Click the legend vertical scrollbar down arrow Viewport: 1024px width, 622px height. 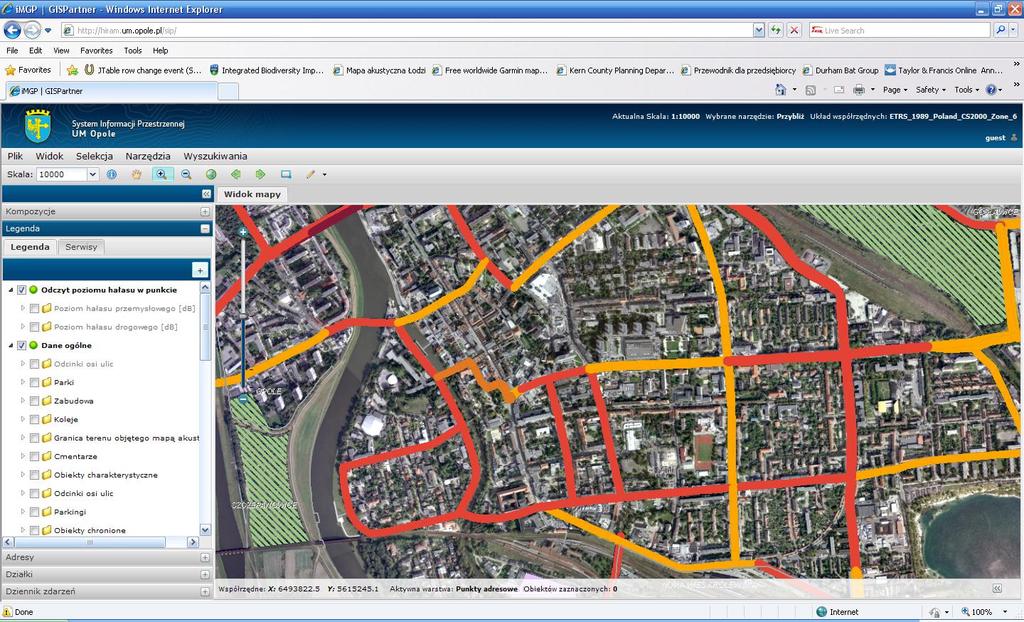pos(205,530)
